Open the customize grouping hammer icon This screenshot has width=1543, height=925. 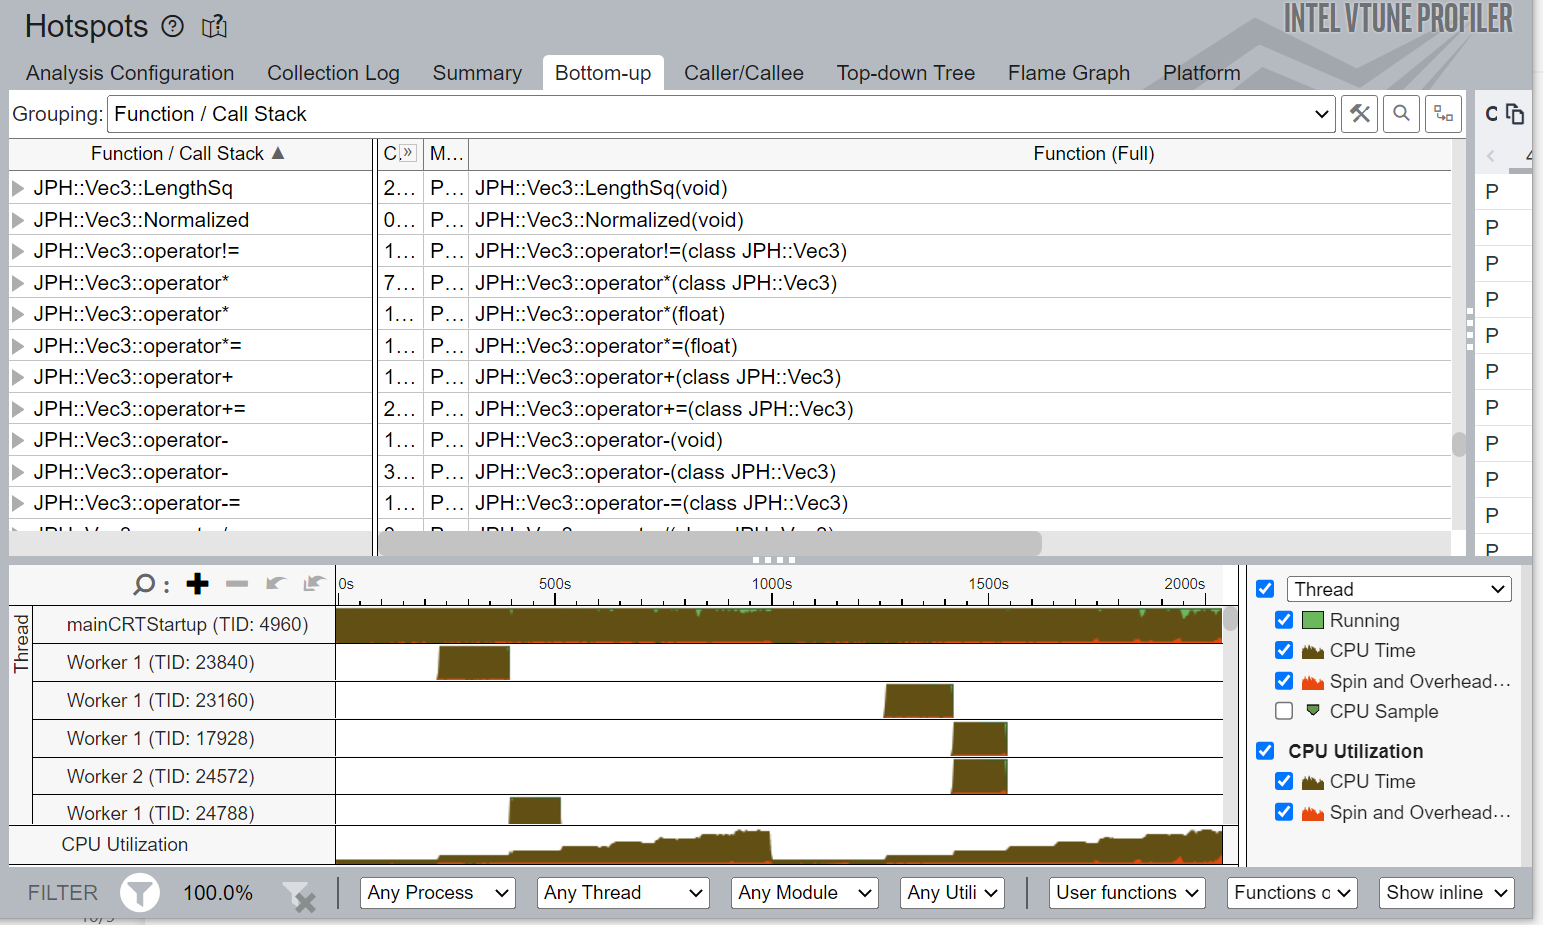click(1358, 113)
